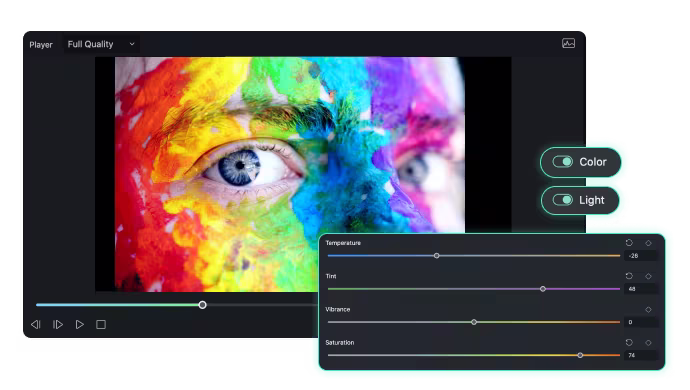Add keyframe for Temperature
Screen dimensions: 690x390
[x=648, y=243]
